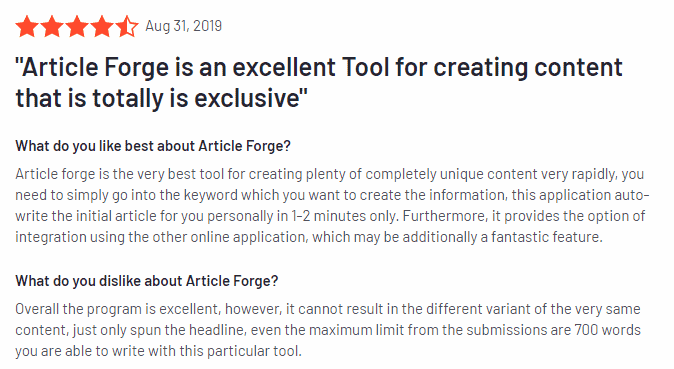The width and height of the screenshot is (674, 369).
Task: Click the first orange rating star
Action: 27,26
